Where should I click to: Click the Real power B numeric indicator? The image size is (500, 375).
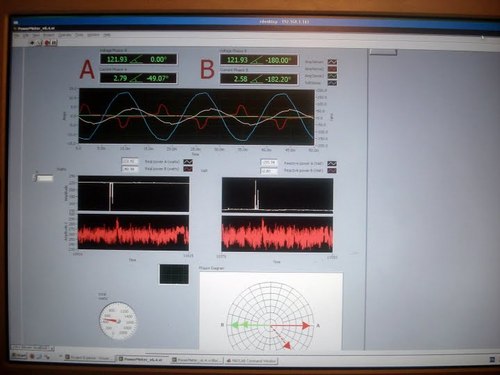pos(130,169)
